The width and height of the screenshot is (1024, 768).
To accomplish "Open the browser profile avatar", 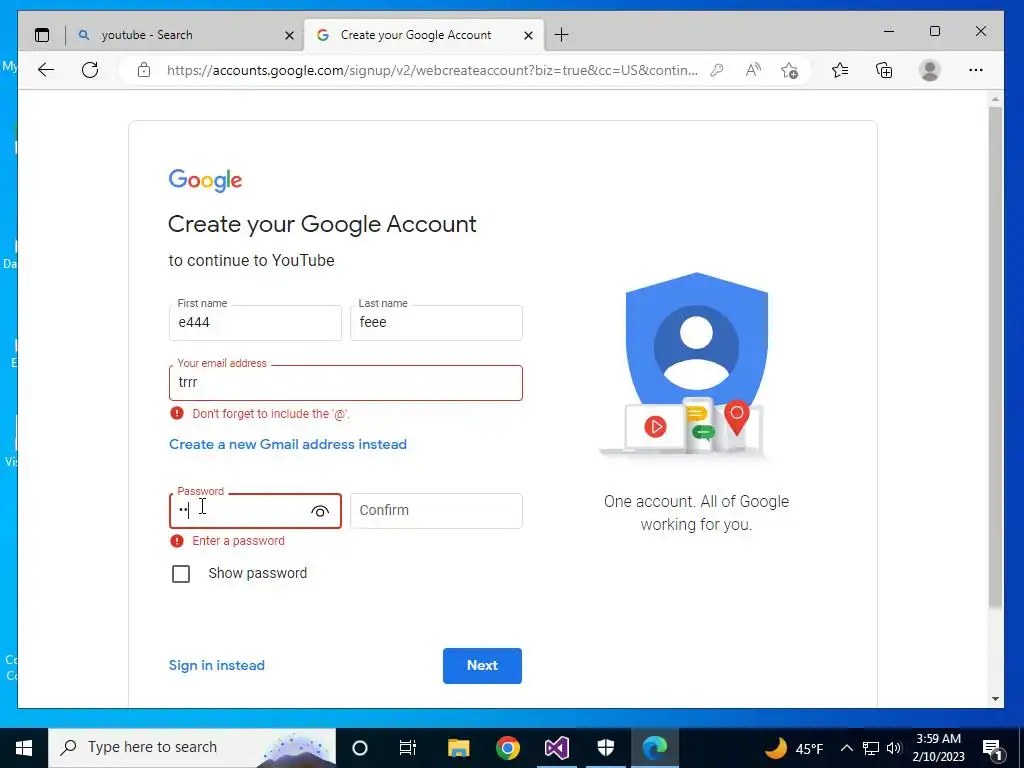I will (929, 70).
